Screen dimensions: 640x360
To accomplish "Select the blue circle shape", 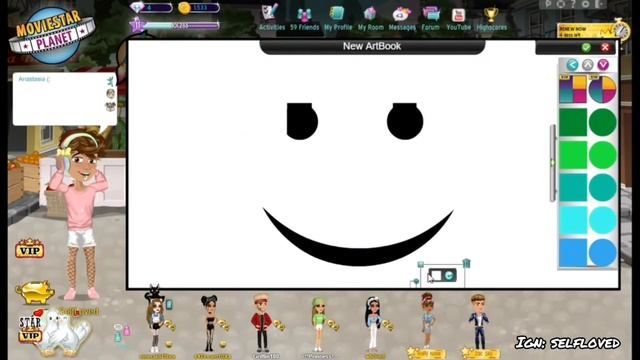I will pyautogui.click(x=602, y=253).
